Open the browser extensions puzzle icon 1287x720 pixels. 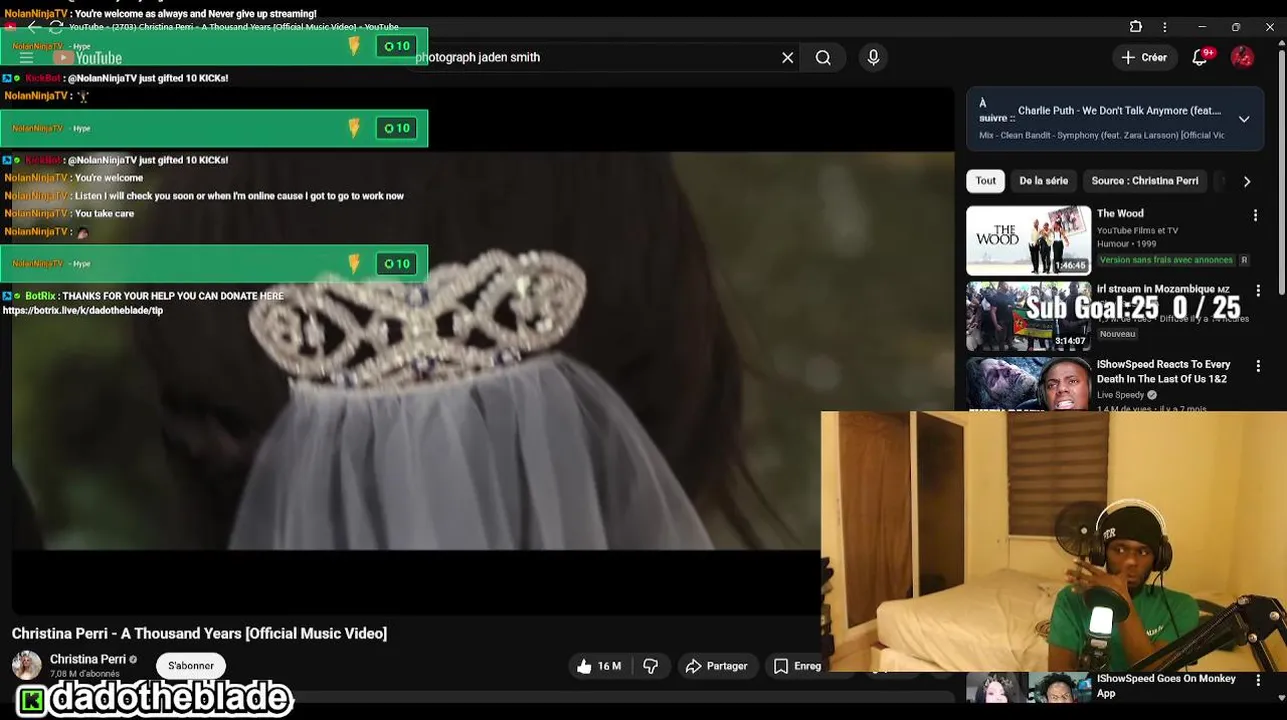(1136, 27)
